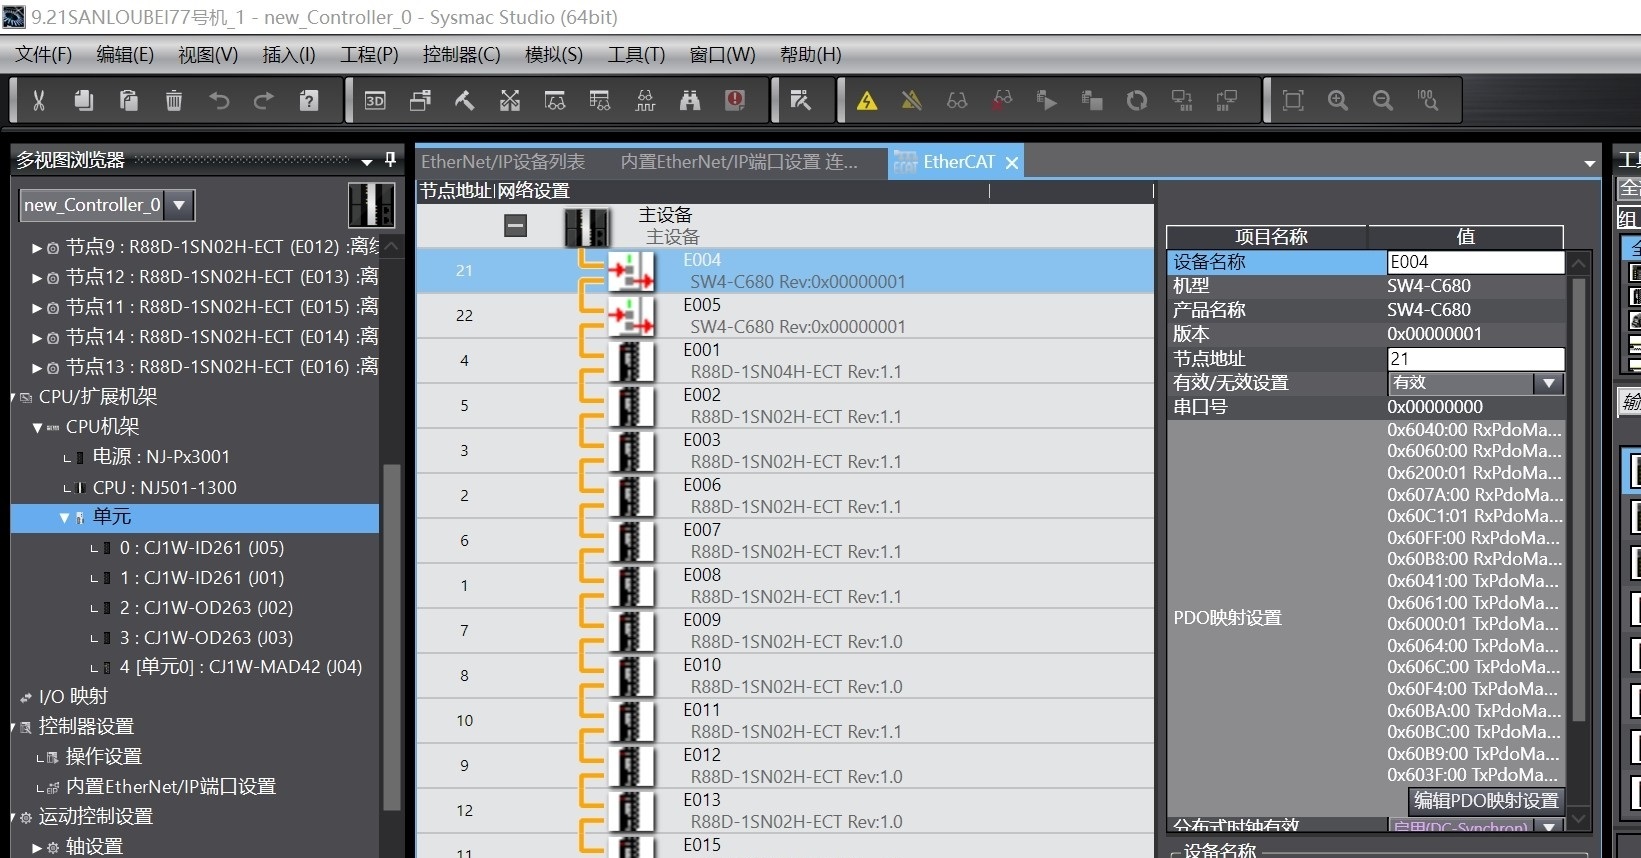Screen dimensions: 1641x858
Task: Open the 编辑(E) menu
Action: click(125, 54)
